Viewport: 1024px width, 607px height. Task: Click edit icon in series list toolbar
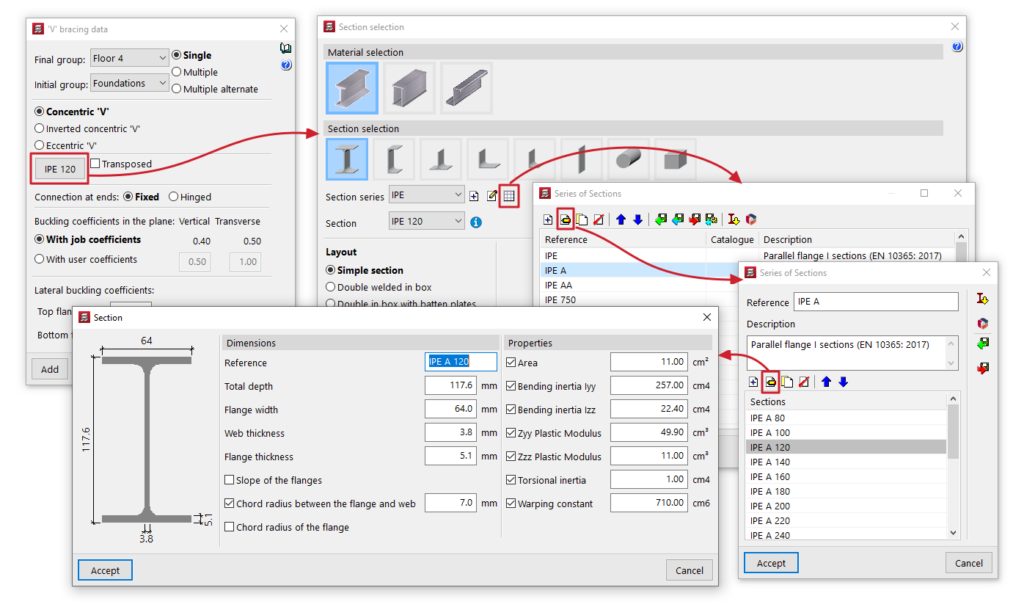[x=566, y=220]
